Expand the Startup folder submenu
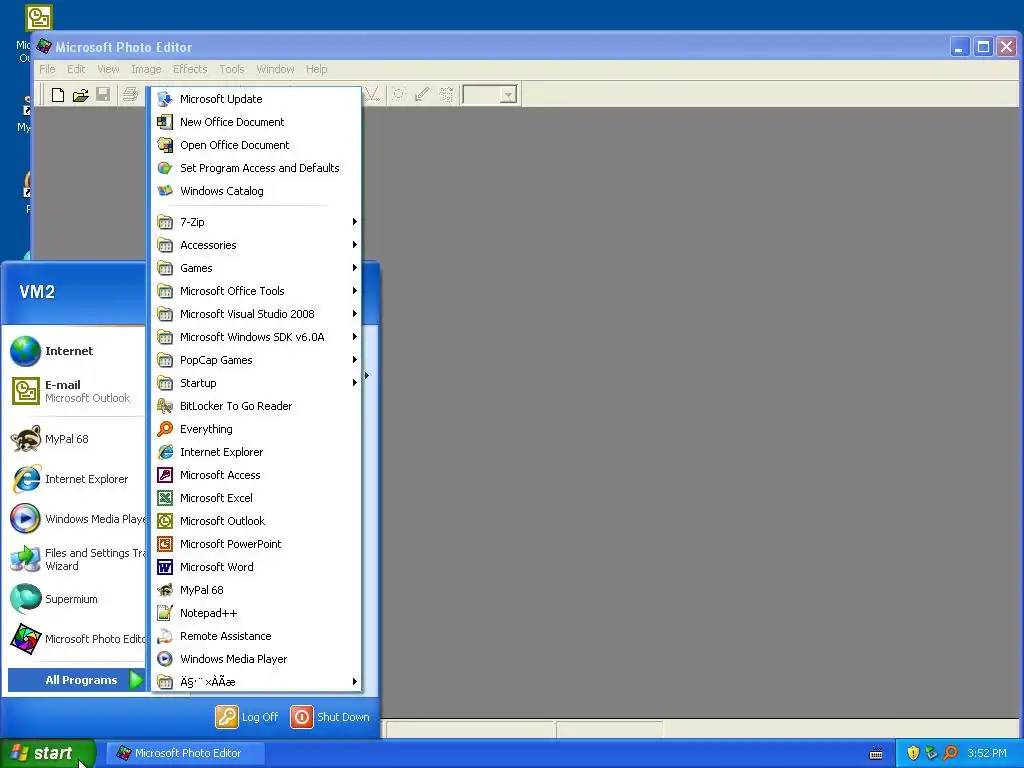The height and width of the screenshot is (768, 1024). (x=257, y=383)
